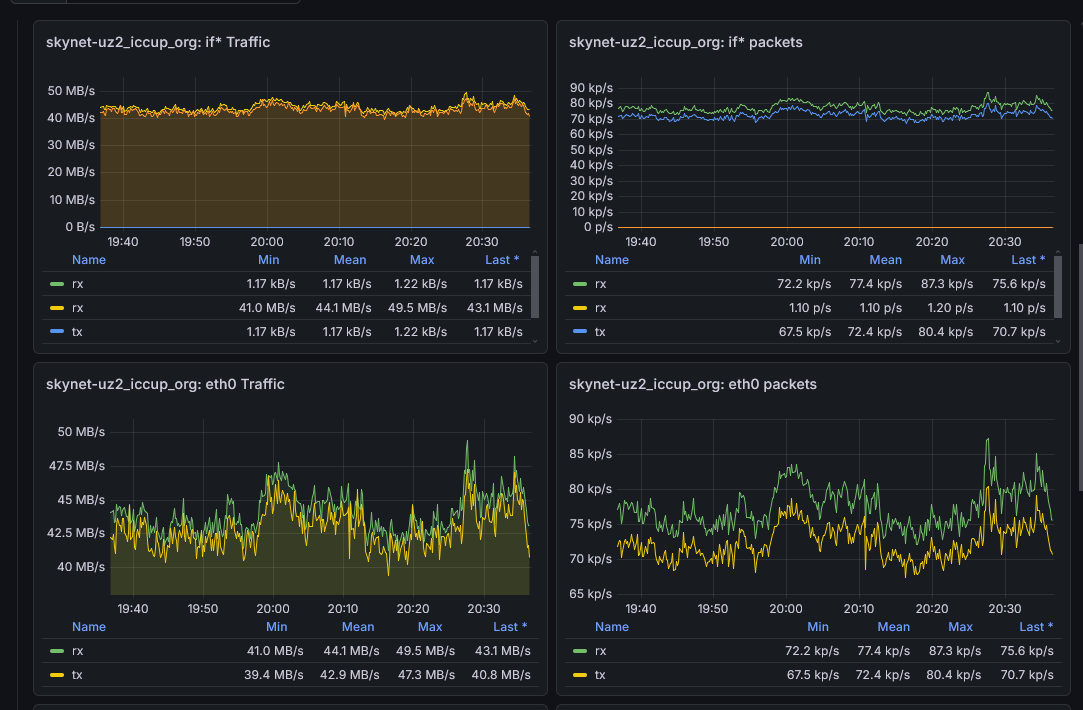Click yellow tx swatch in eth0 Traffic legend
The height and width of the screenshot is (710, 1083).
pyautogui.click(x=57, y=675)
